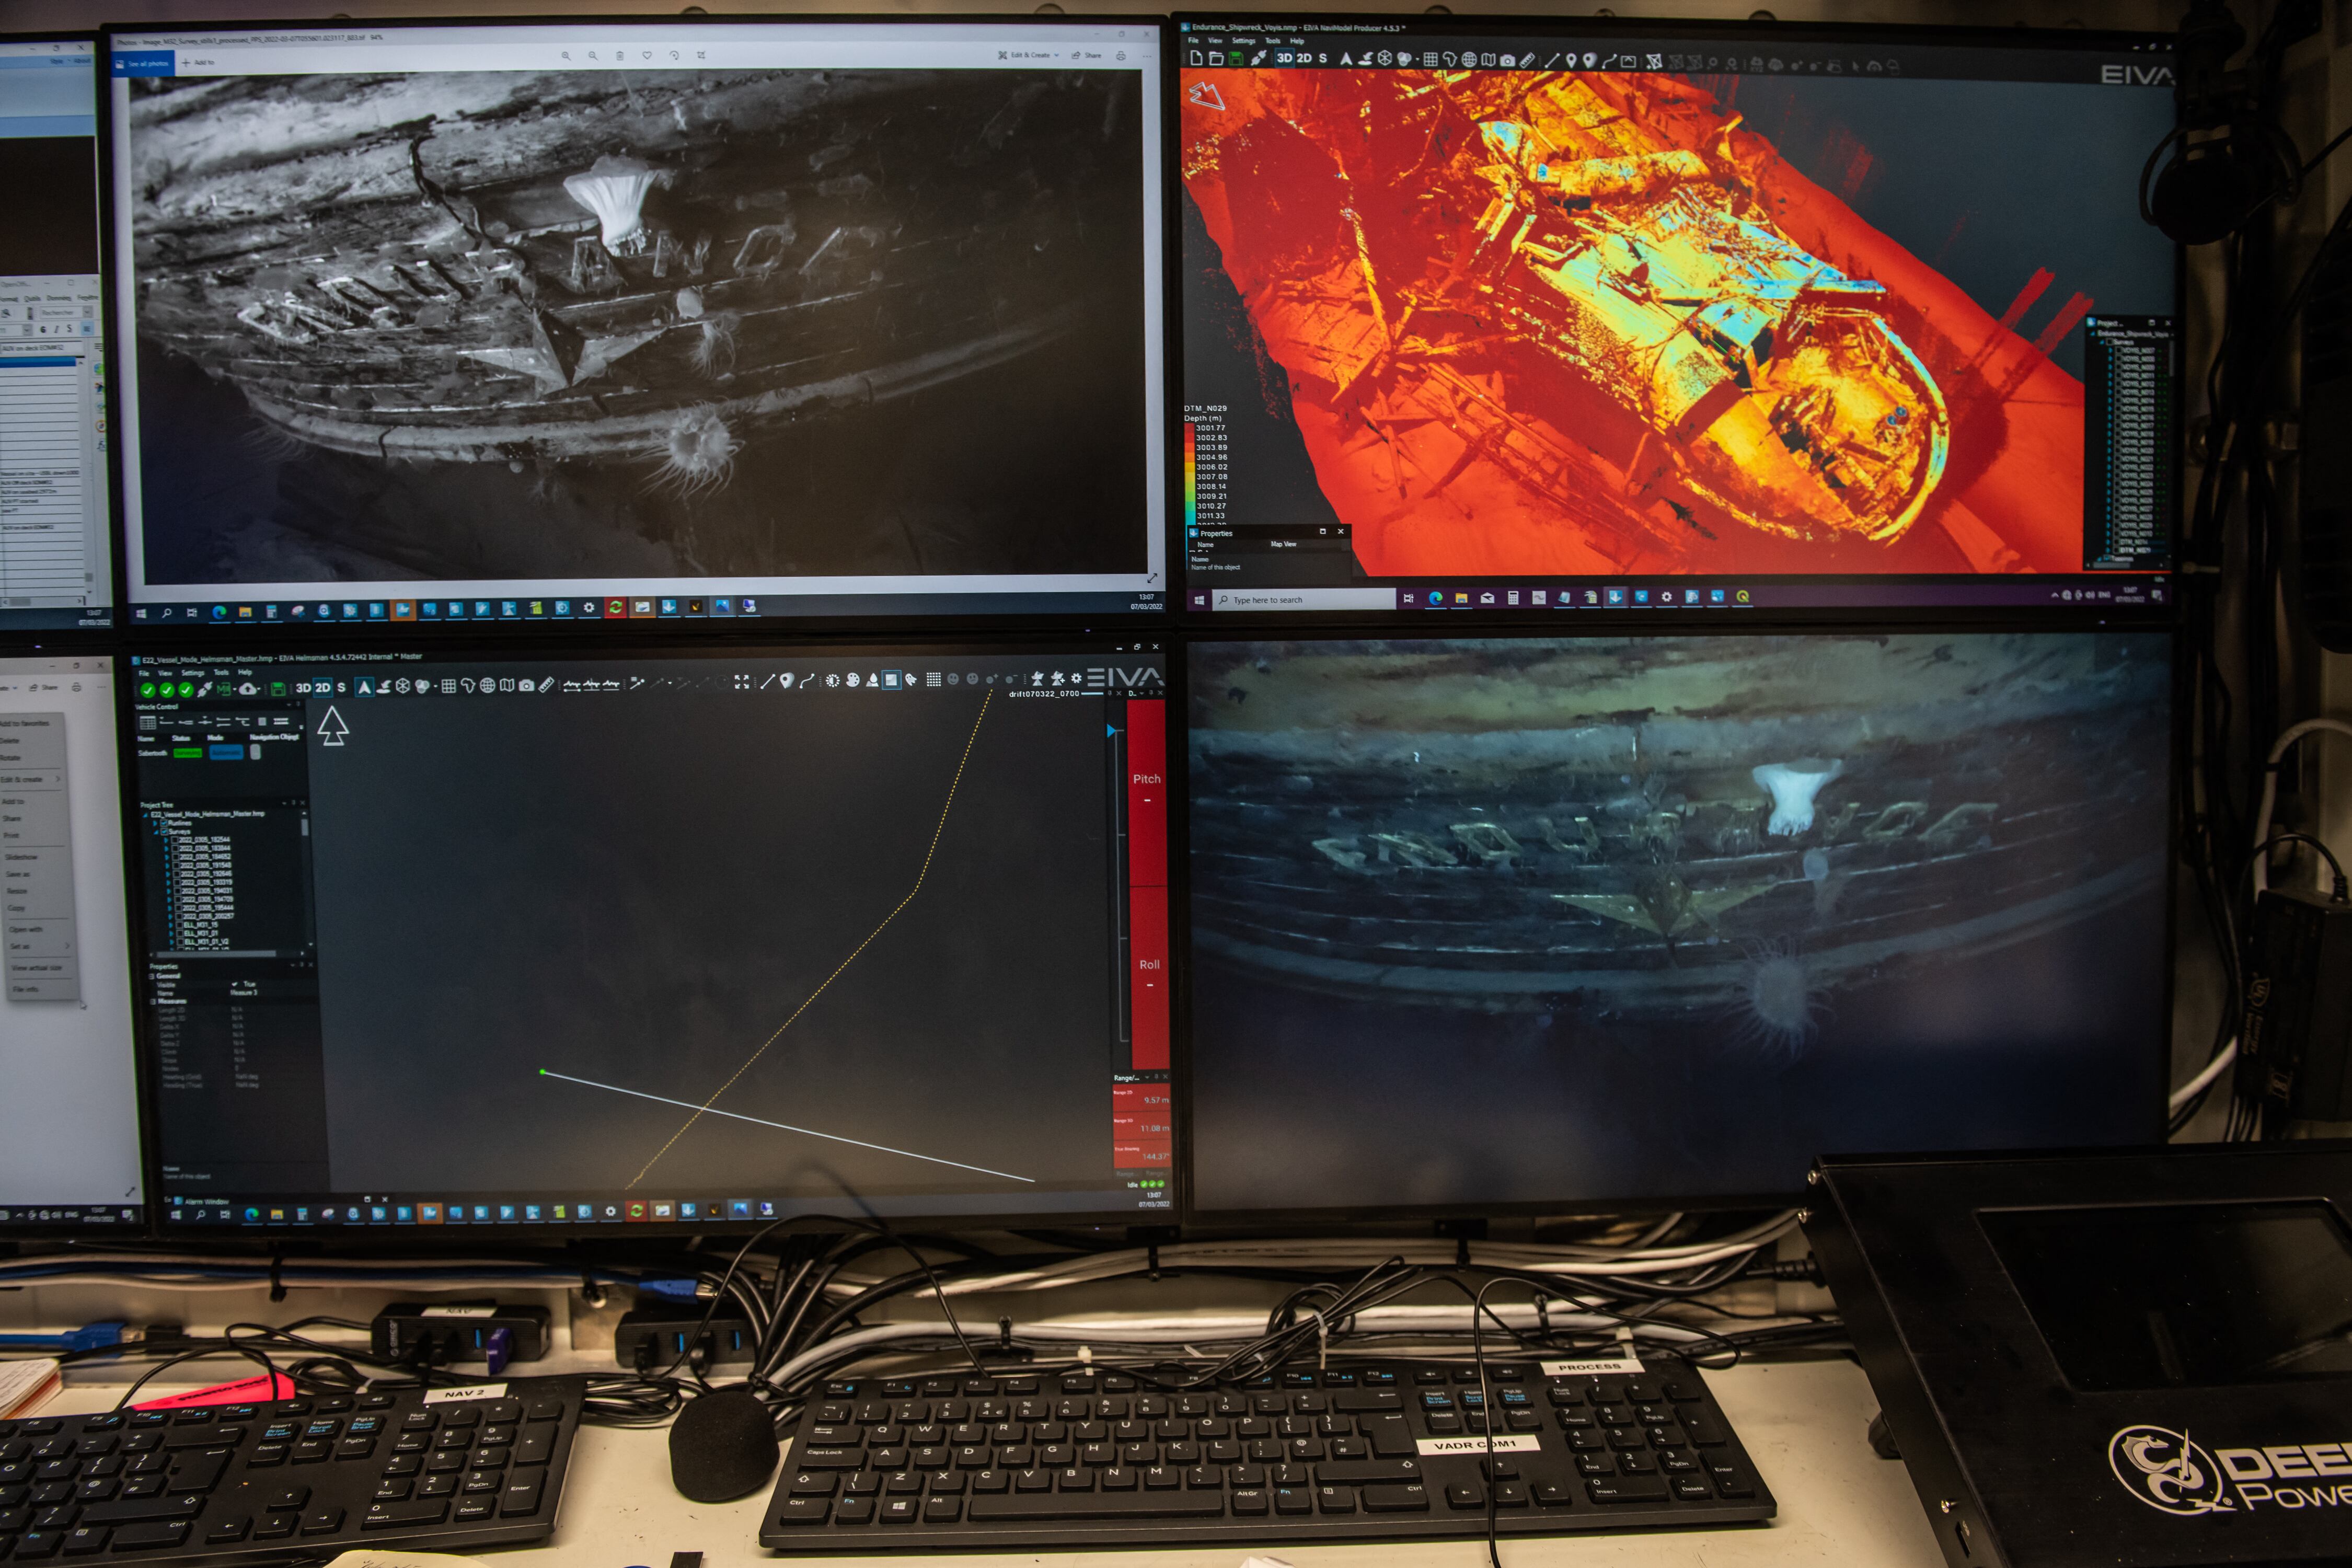Select the ruler measure tool in NaviModel
This screenshot has width=2352, height=1568.
click(1527, 59)
